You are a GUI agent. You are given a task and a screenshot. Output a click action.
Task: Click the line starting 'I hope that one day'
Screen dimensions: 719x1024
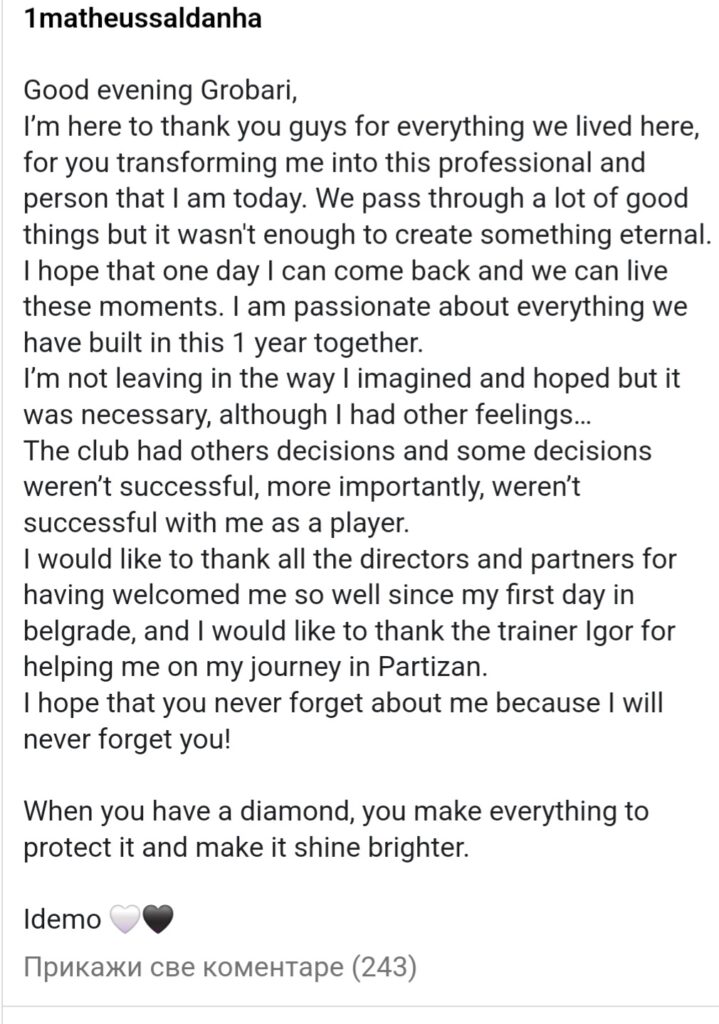click(x=345, y=271)
